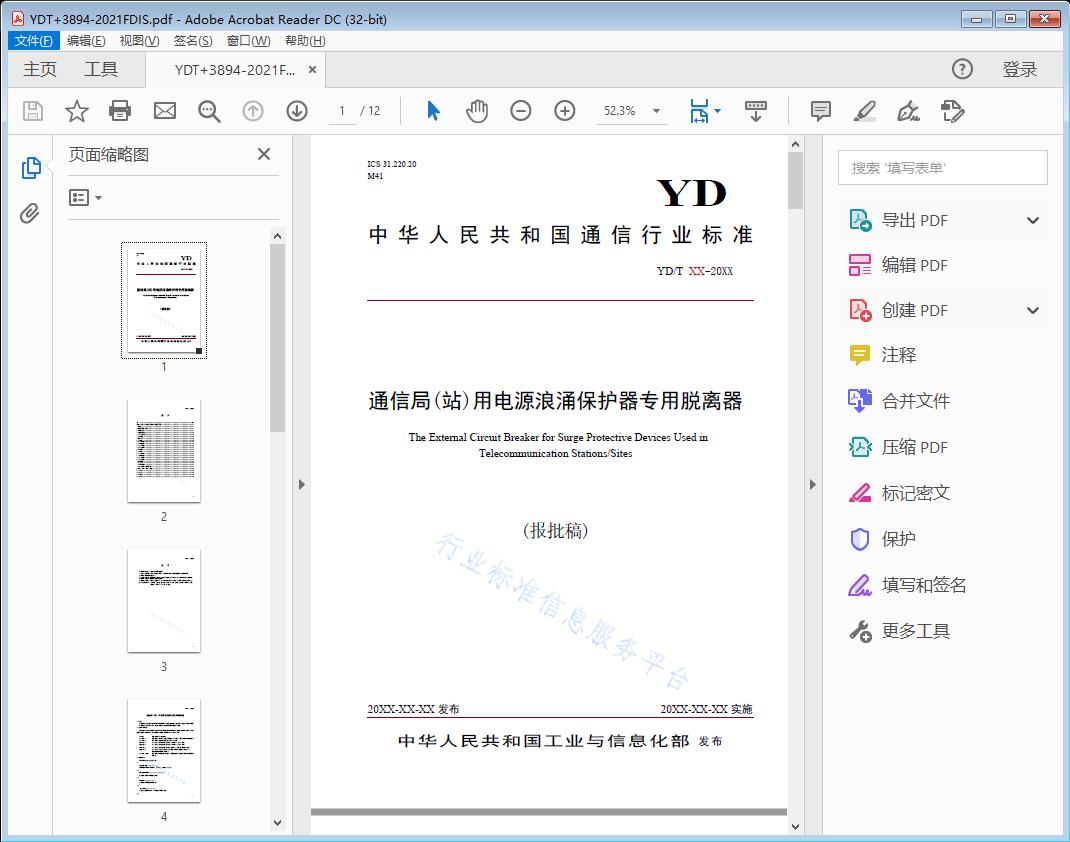Toggle the attachments paperclip panel
Screen dimensions: 1070x842
pyautogui.click(x=31, y=213)
